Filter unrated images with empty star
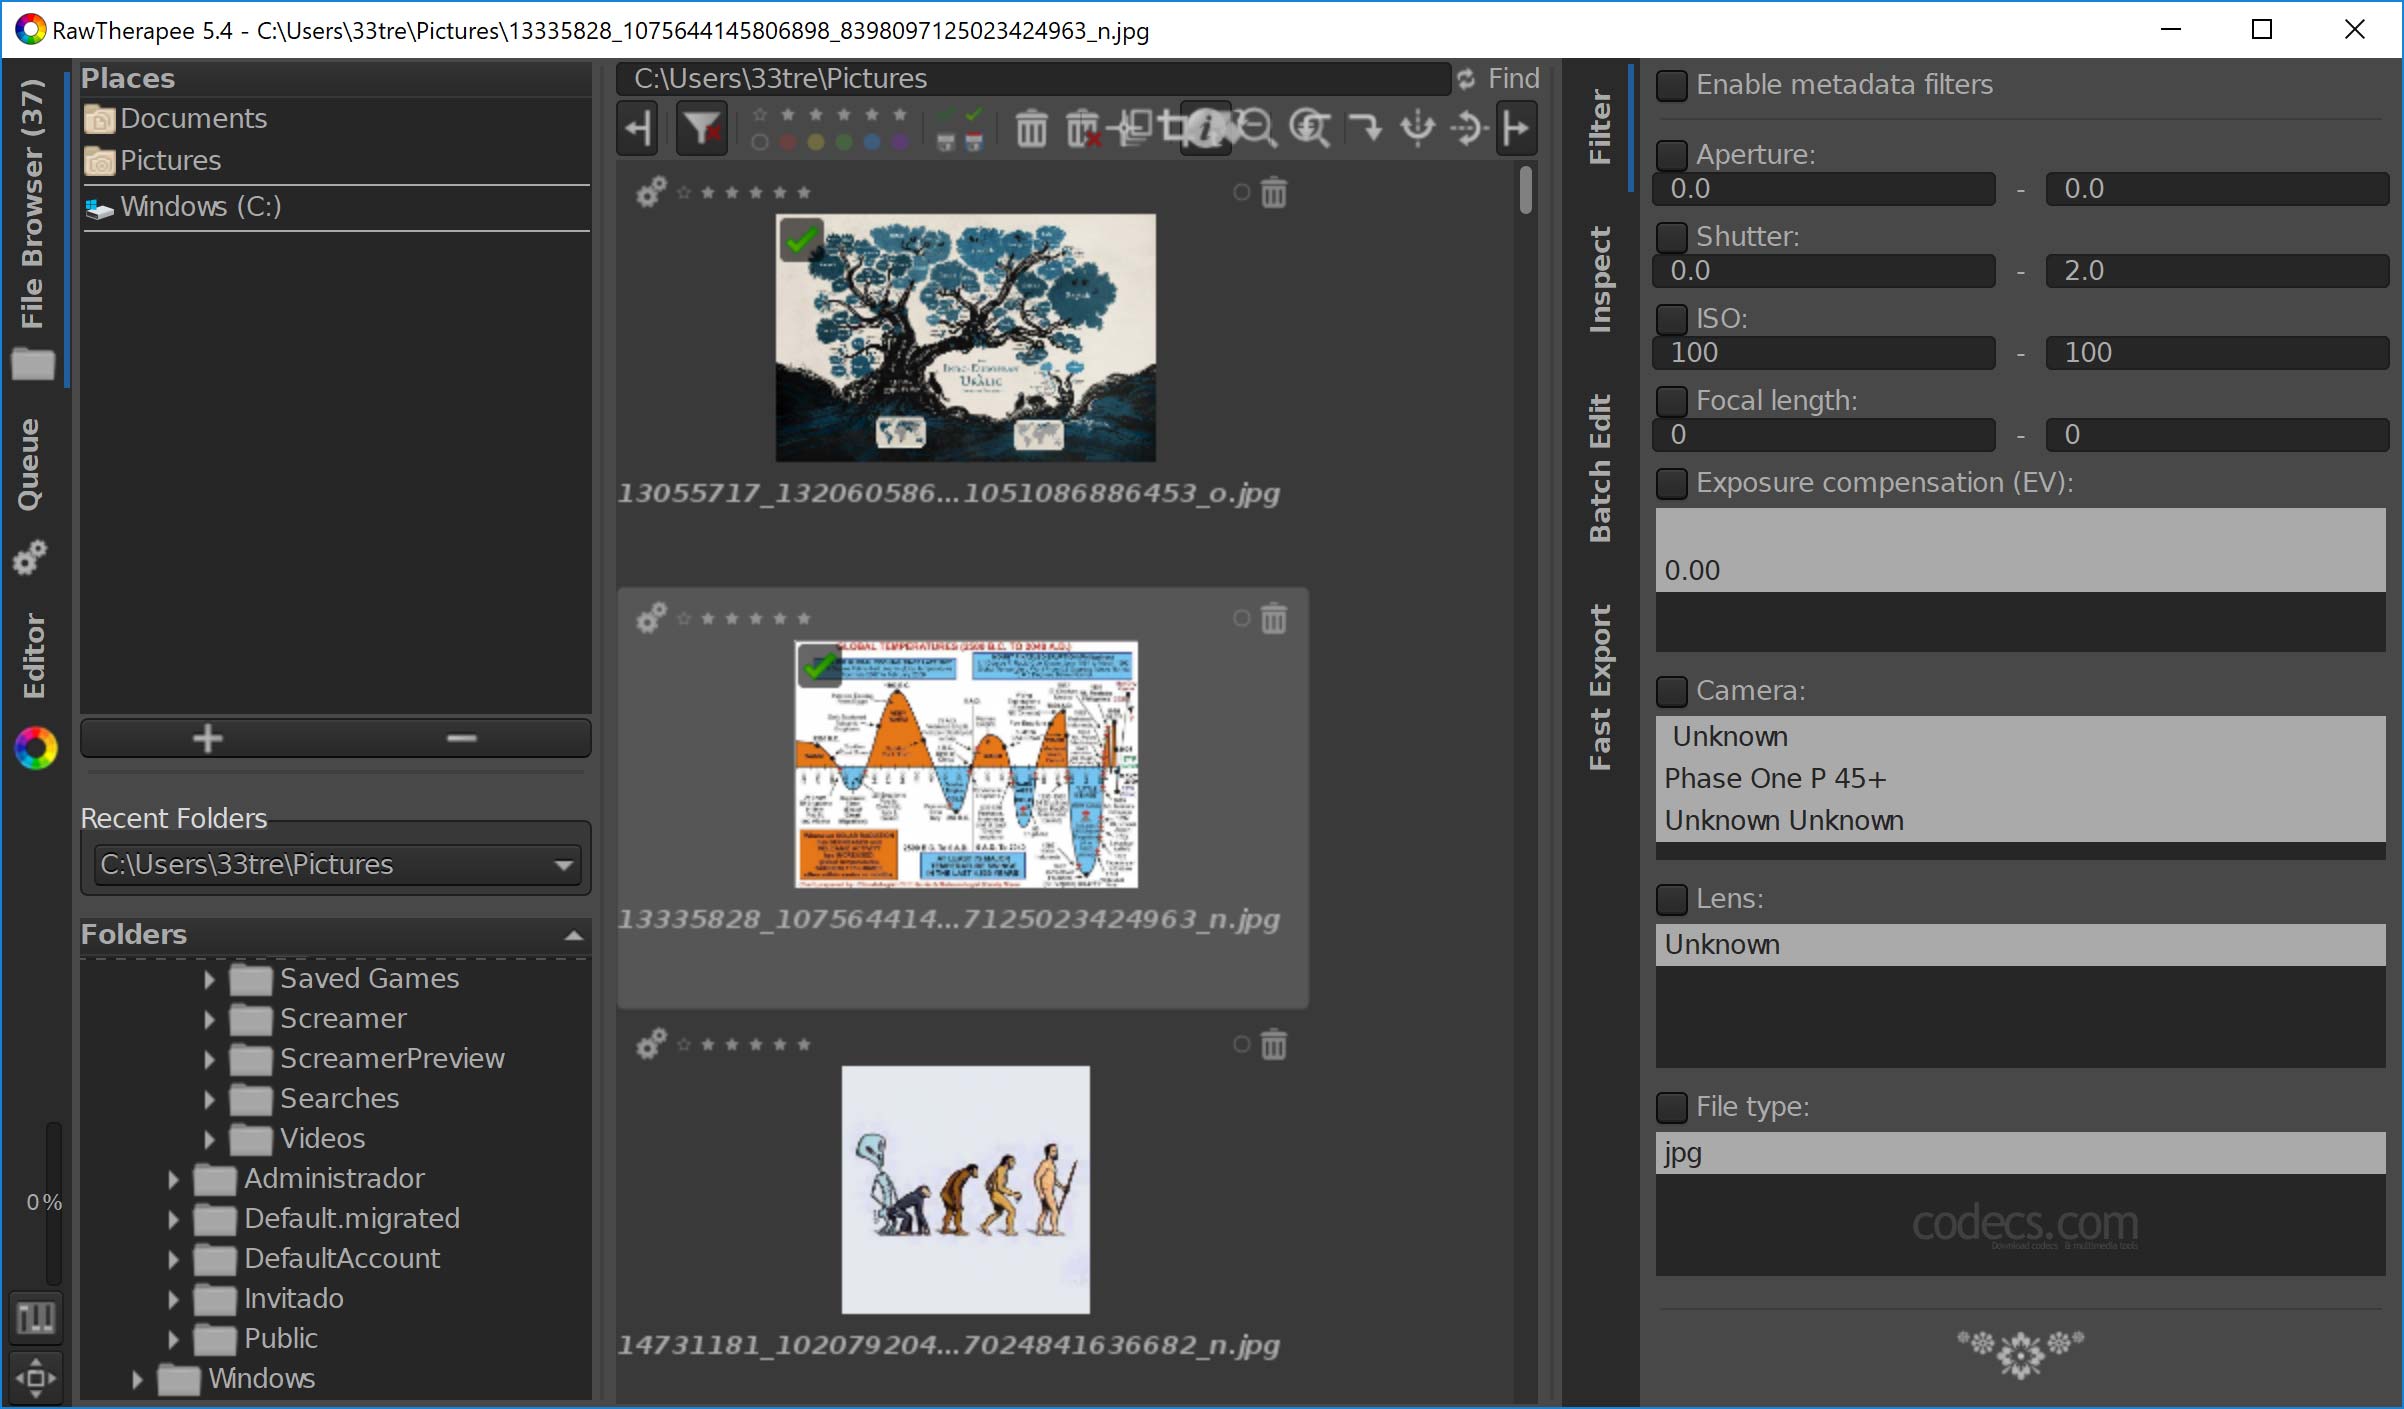2404x1409 pixels. pyautogui.click(x=760, y=115)
